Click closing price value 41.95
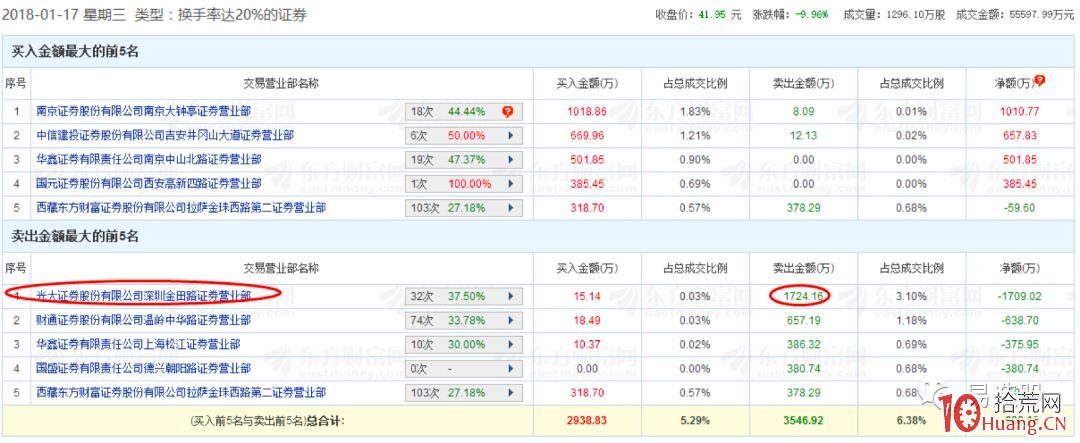 pyautogui.click(x=713, y=14)
